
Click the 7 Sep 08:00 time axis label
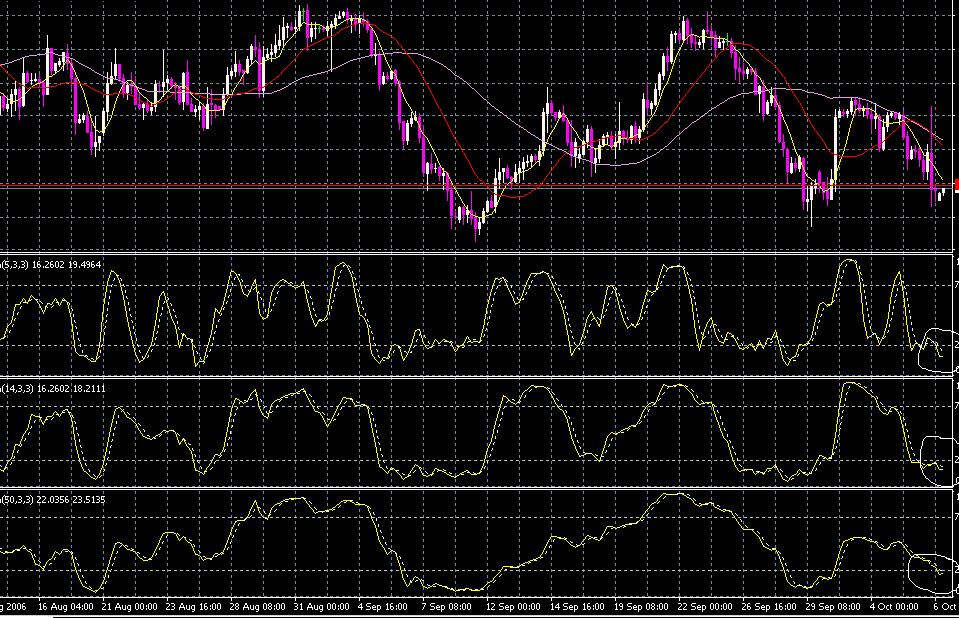pyautogui.click(x=446, y=607)
